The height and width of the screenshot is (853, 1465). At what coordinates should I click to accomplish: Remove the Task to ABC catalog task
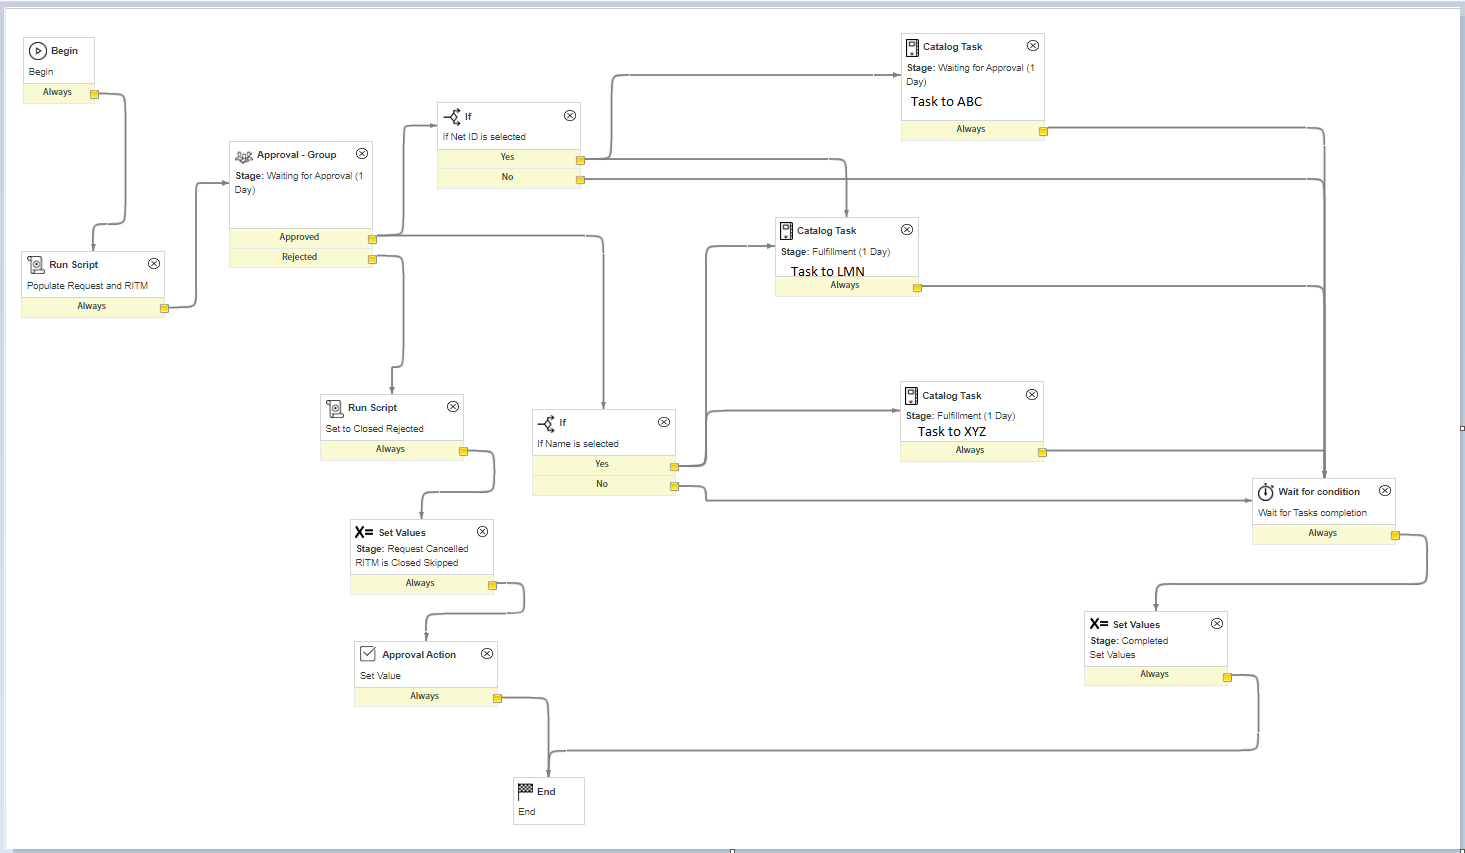(1033, 46)
